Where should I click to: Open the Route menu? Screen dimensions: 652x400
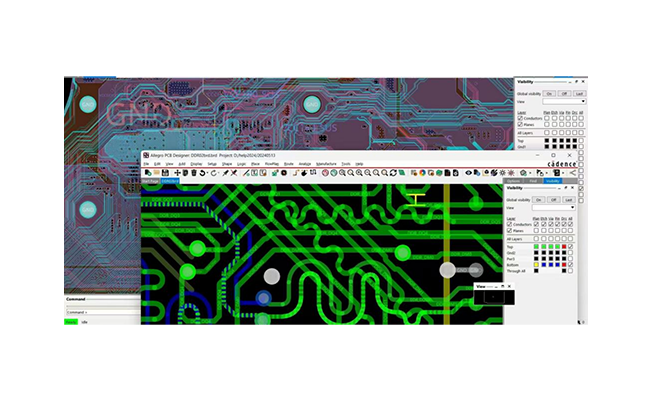pos(288,163)
